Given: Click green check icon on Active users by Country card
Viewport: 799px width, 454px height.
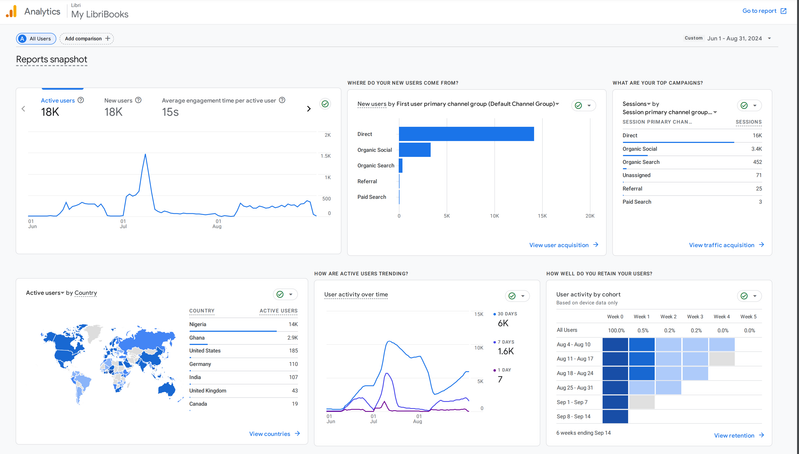Looking at the screenshot, I should point(280,295).
